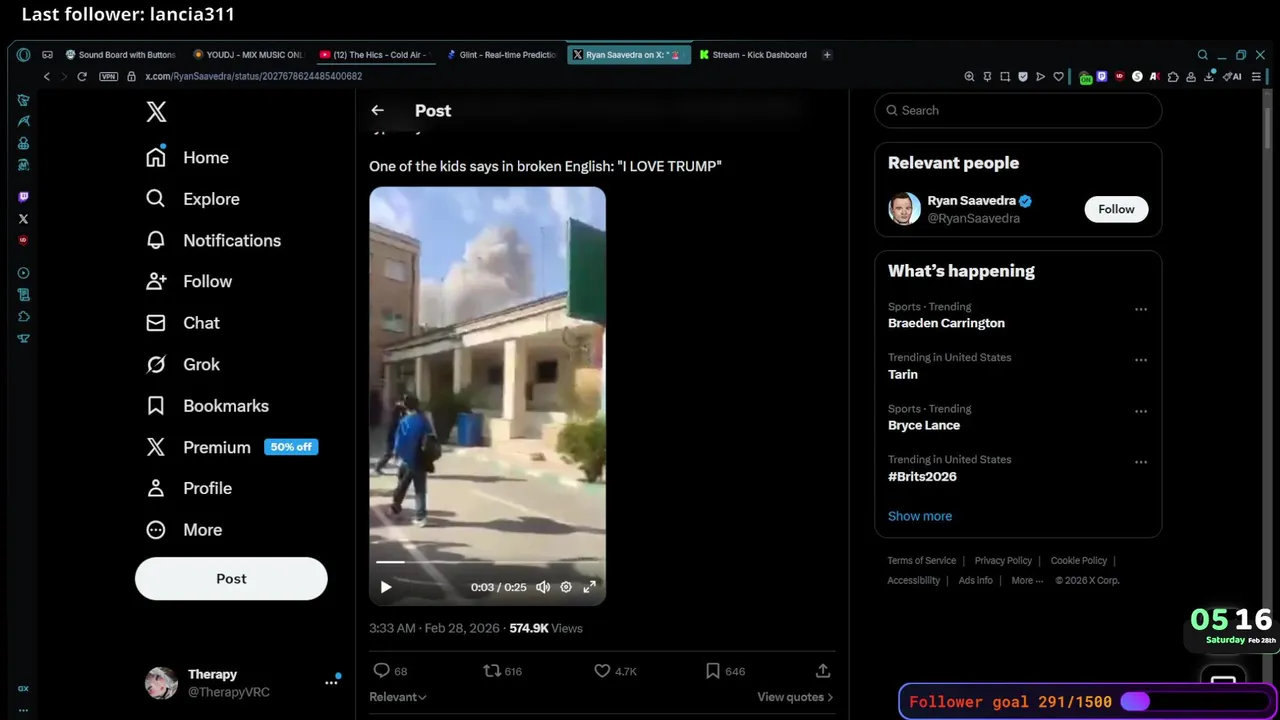This screenshot has width=1280, height=720.
Task: Click Show more under What's happening
Action: (920, 516)
